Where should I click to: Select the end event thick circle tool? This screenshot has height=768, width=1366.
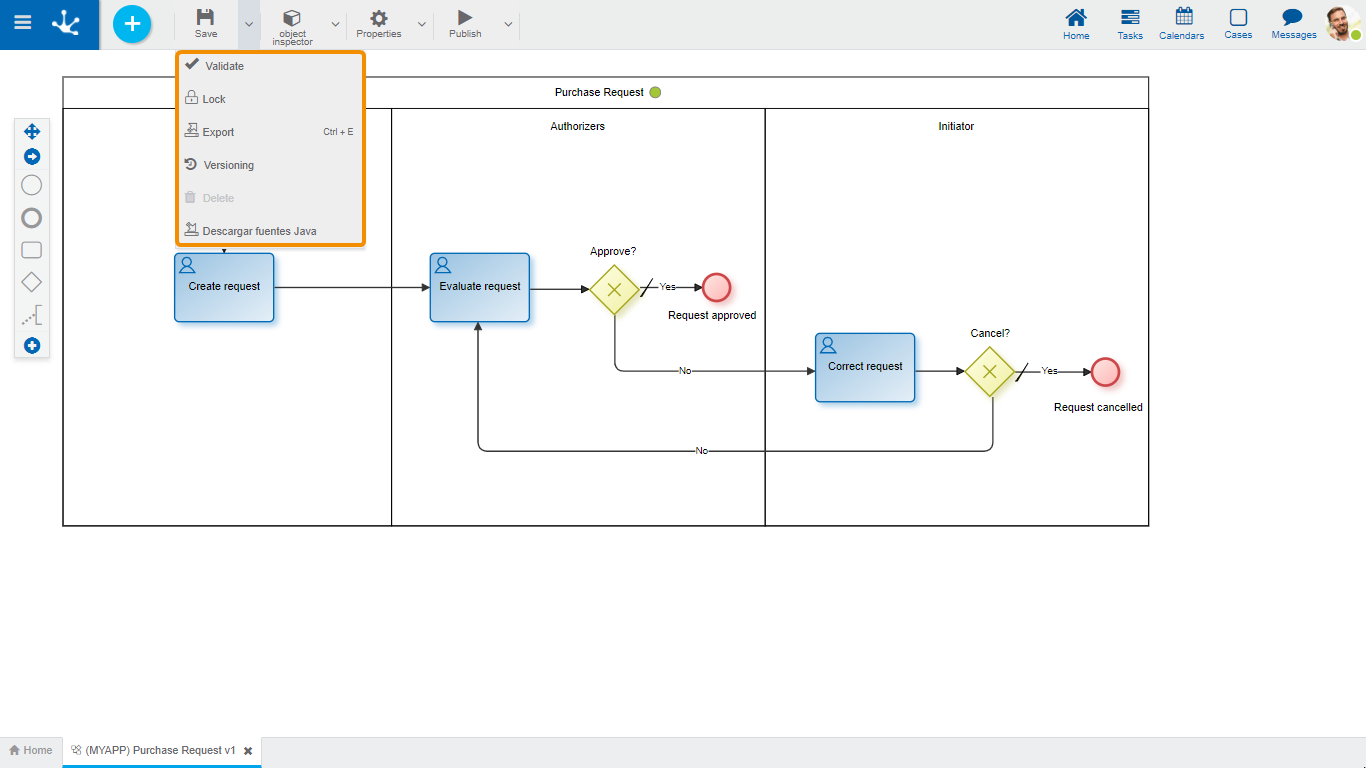tap(32, 218)
